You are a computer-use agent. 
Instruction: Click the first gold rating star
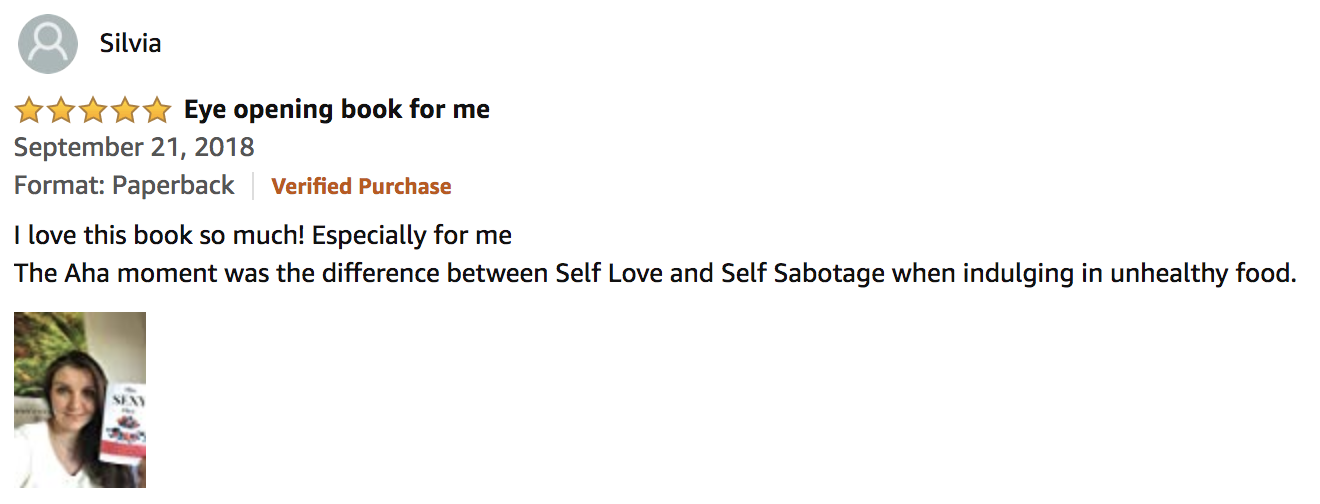tap(29, 109)
